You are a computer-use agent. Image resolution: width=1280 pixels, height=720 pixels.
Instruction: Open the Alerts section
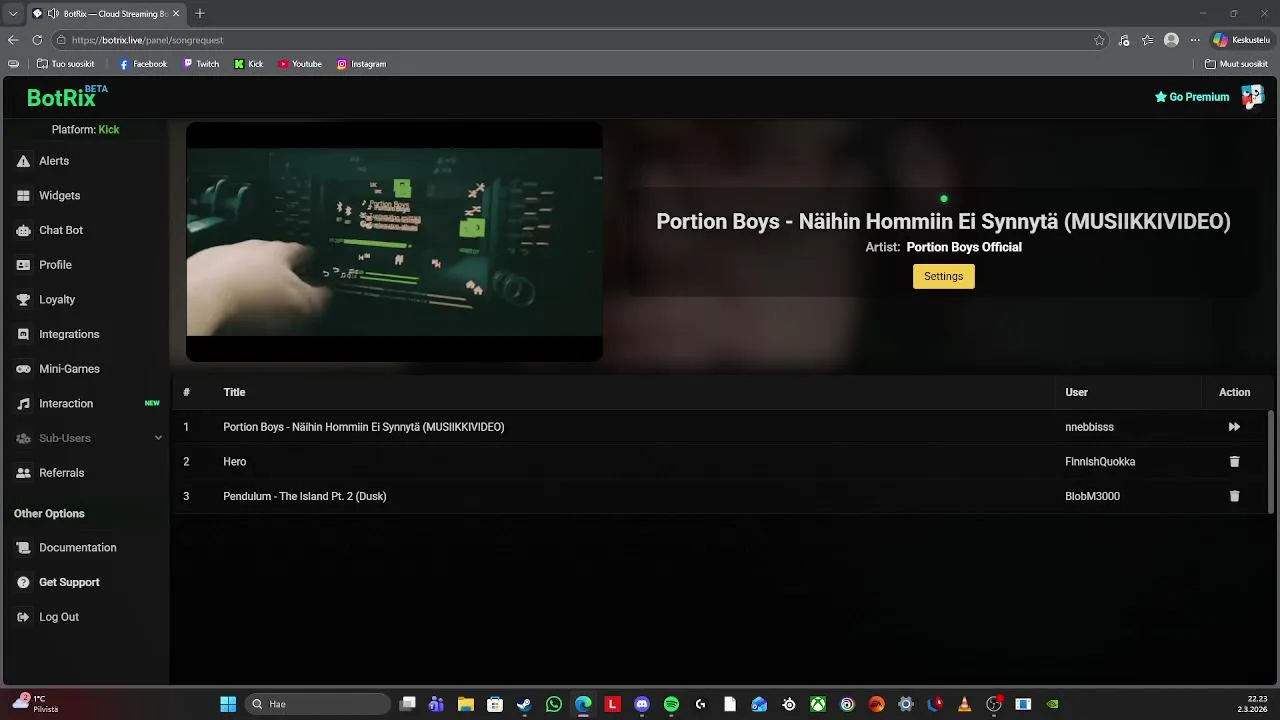(x=54, y=161)
